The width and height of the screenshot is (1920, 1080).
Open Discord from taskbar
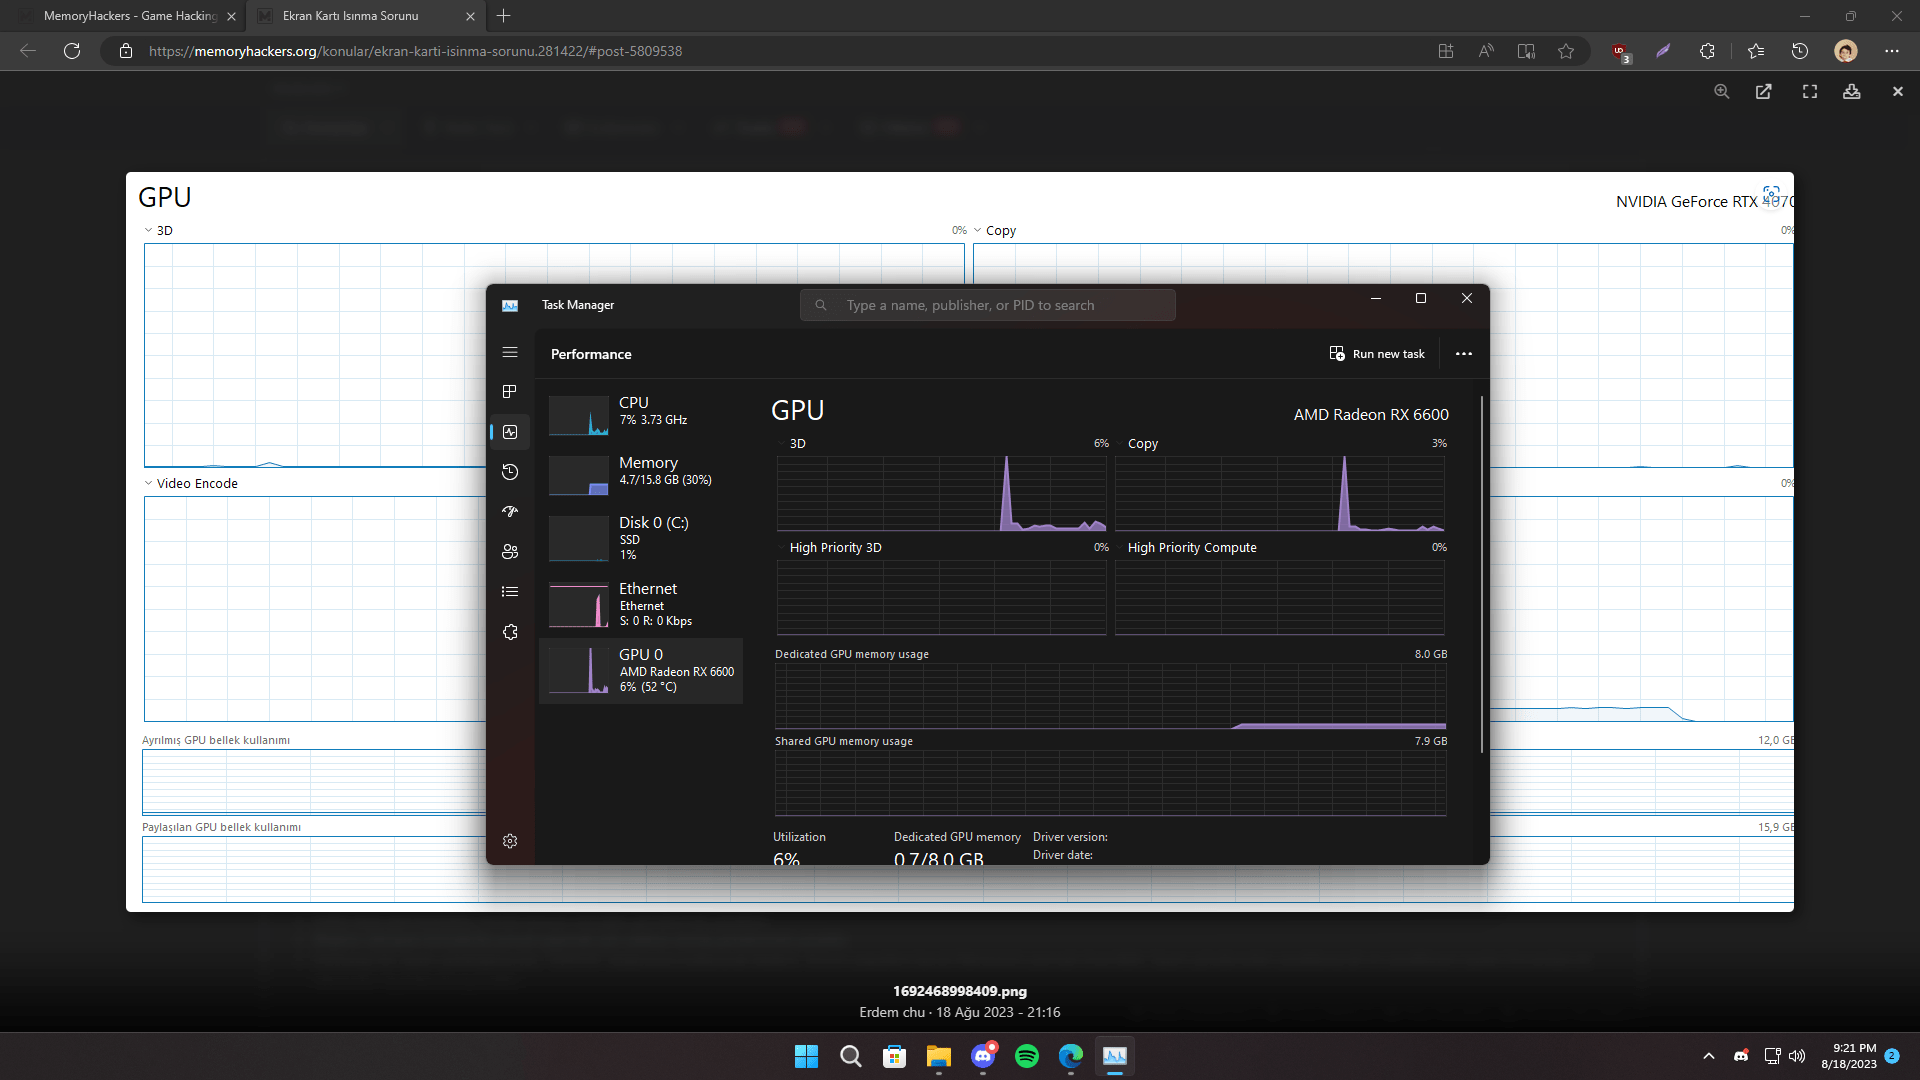pyautogui.click(x=983, y=1056)
